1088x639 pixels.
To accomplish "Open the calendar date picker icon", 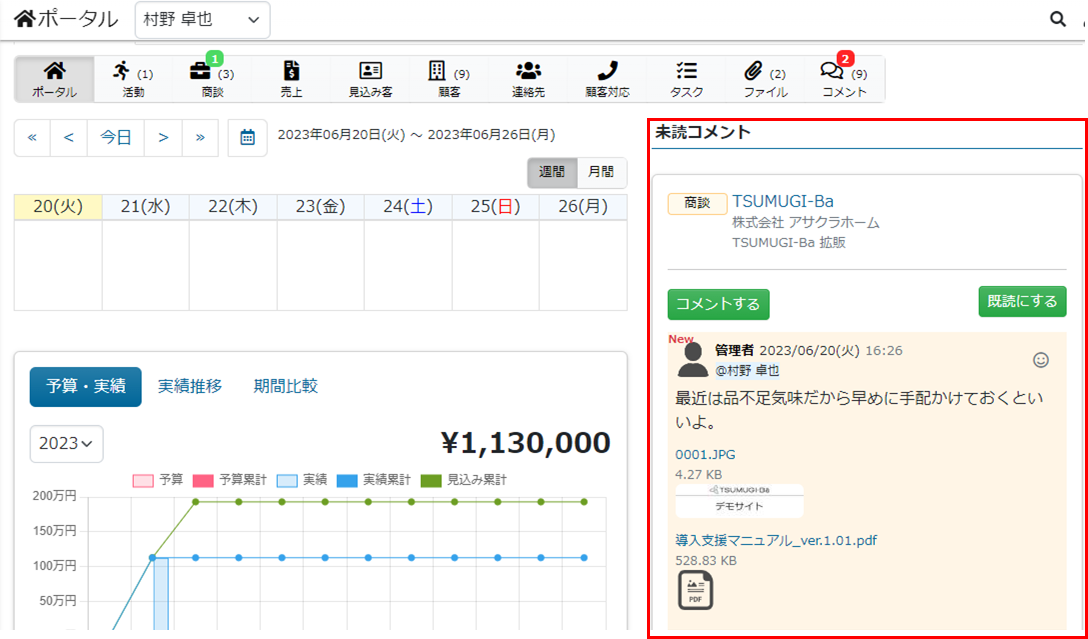I will [x=248, y=137].
